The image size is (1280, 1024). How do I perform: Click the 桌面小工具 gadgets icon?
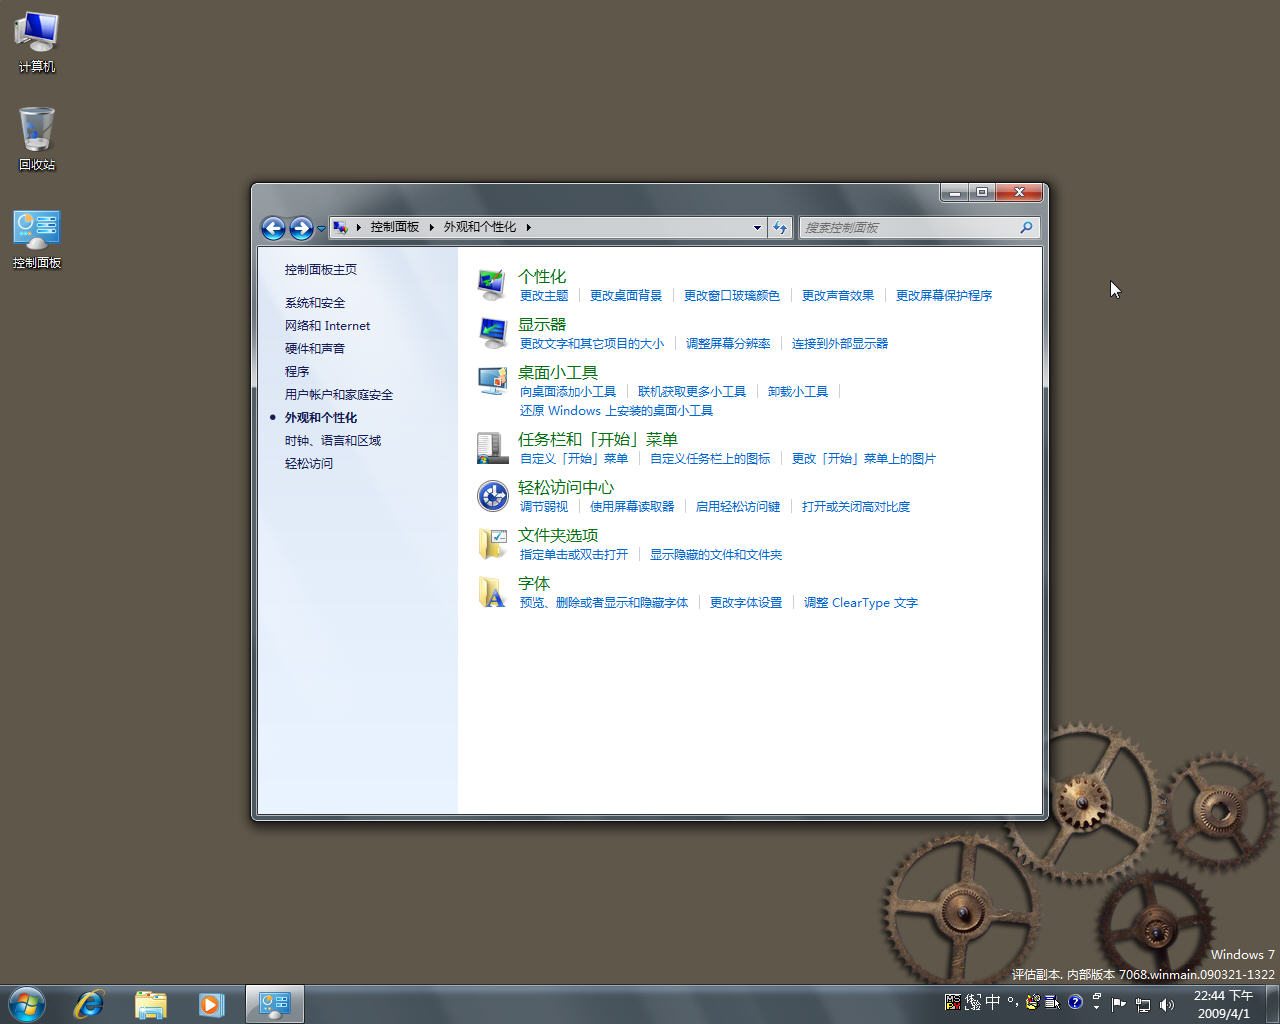point(492,381)
